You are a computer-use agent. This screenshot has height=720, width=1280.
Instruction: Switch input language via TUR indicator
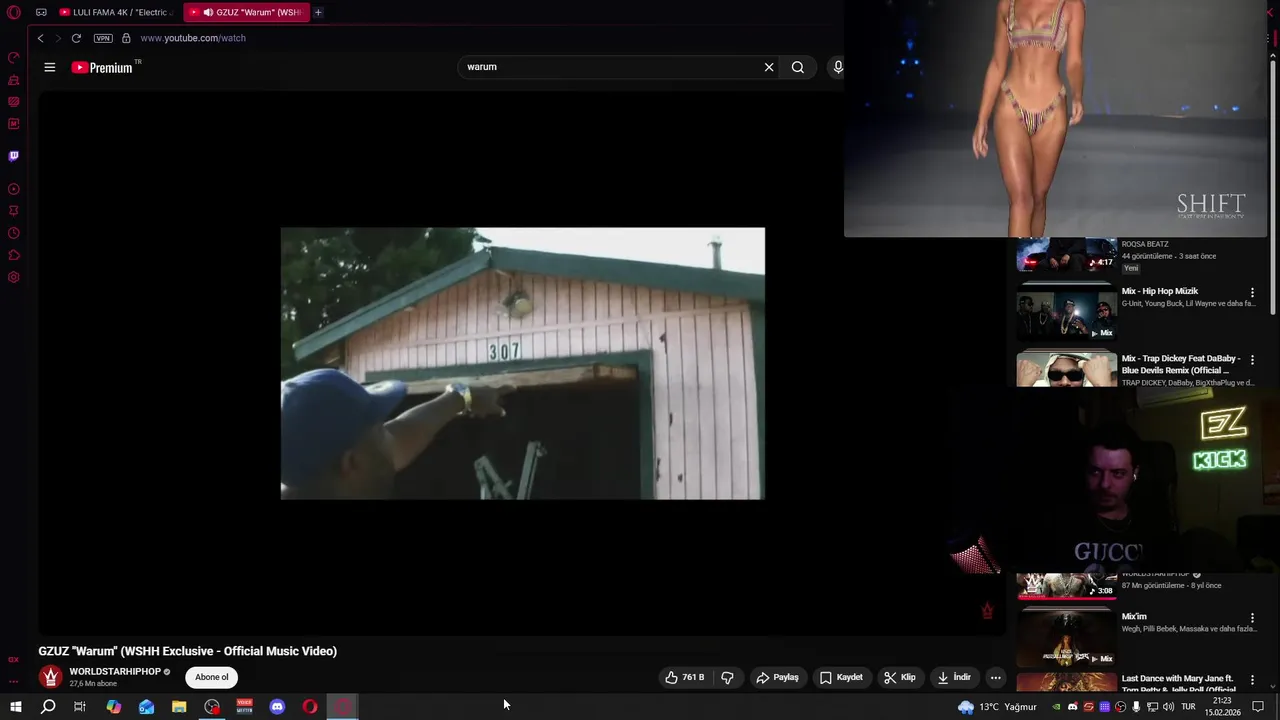coord(1188,707)
